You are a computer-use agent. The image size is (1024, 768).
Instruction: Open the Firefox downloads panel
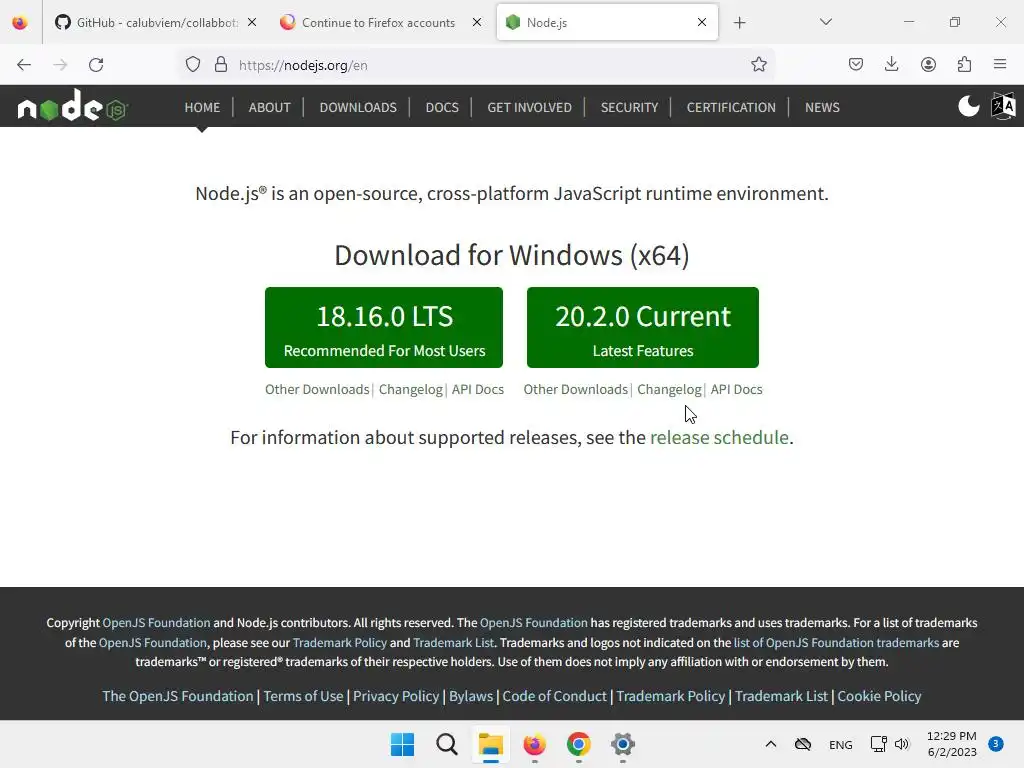(891, 65)
